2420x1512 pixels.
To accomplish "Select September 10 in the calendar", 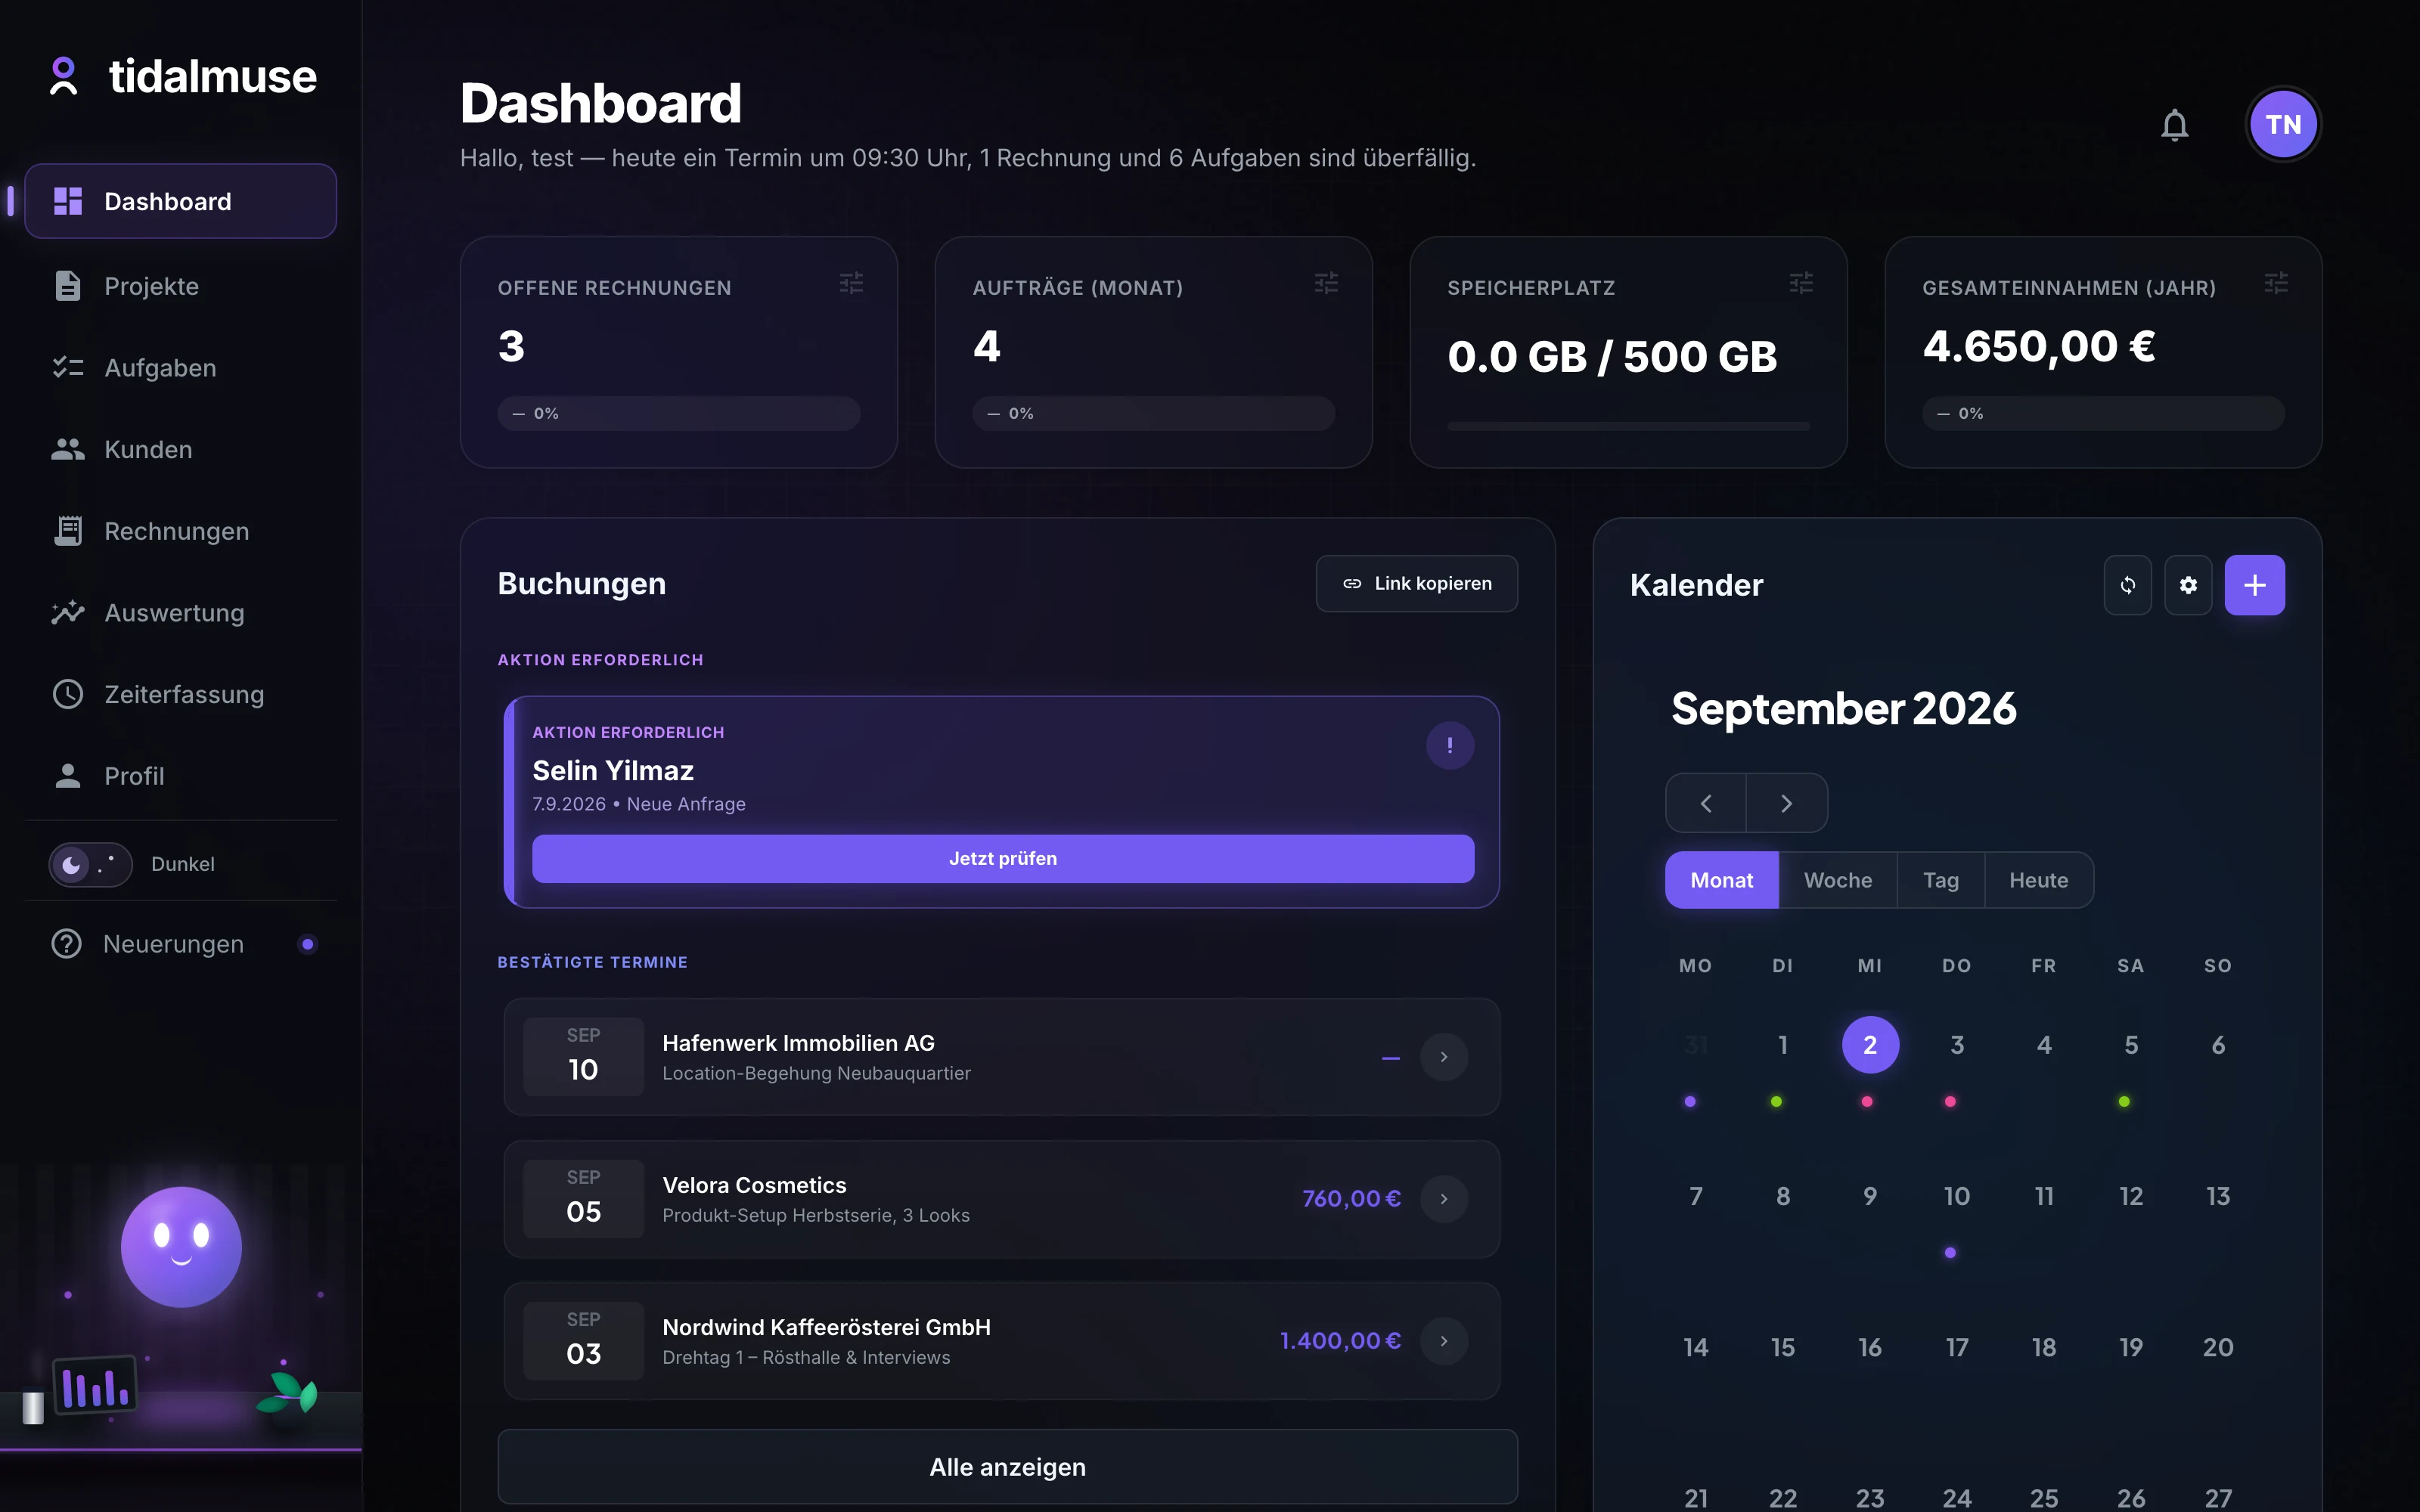I will tap(1957, 1196).
